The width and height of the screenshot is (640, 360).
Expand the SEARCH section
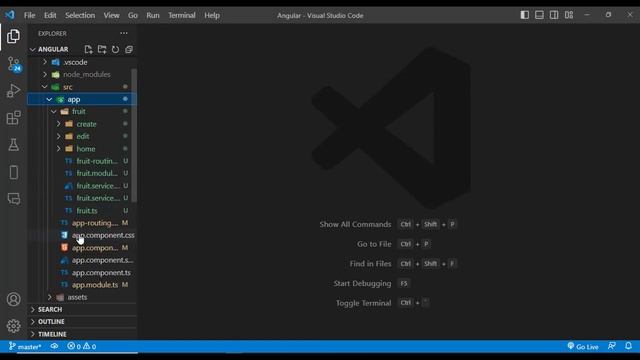pyautogui.click(x=82, y=309)
